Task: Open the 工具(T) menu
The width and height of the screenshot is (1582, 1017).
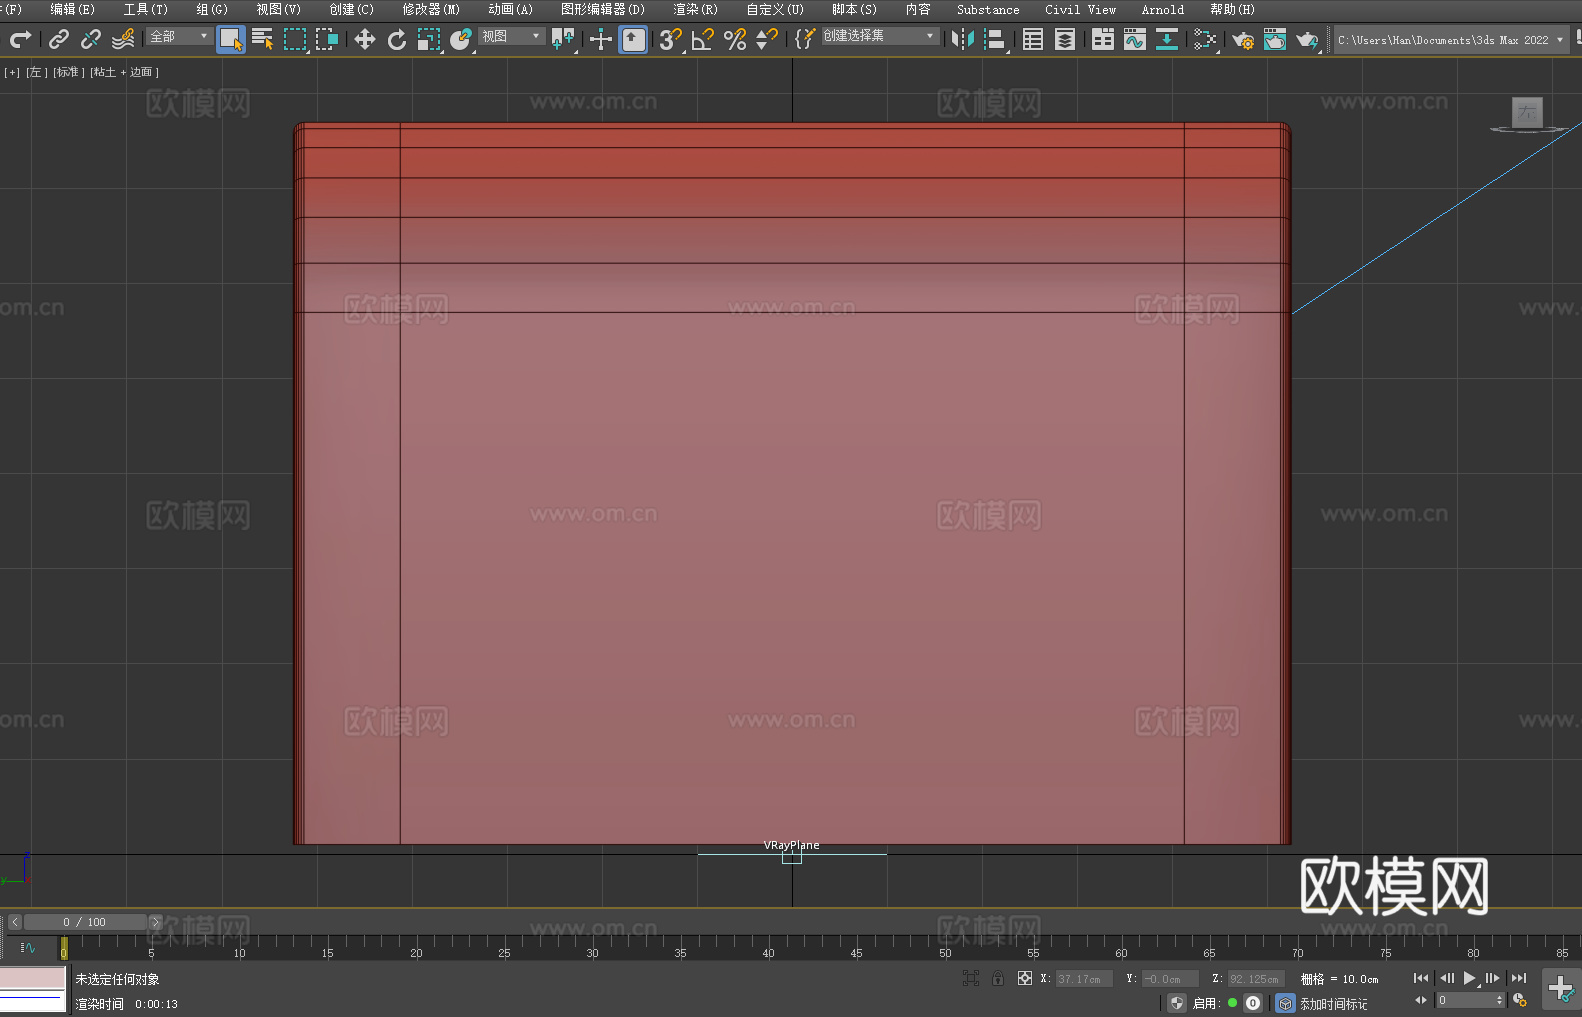Action: coord(145,9)
